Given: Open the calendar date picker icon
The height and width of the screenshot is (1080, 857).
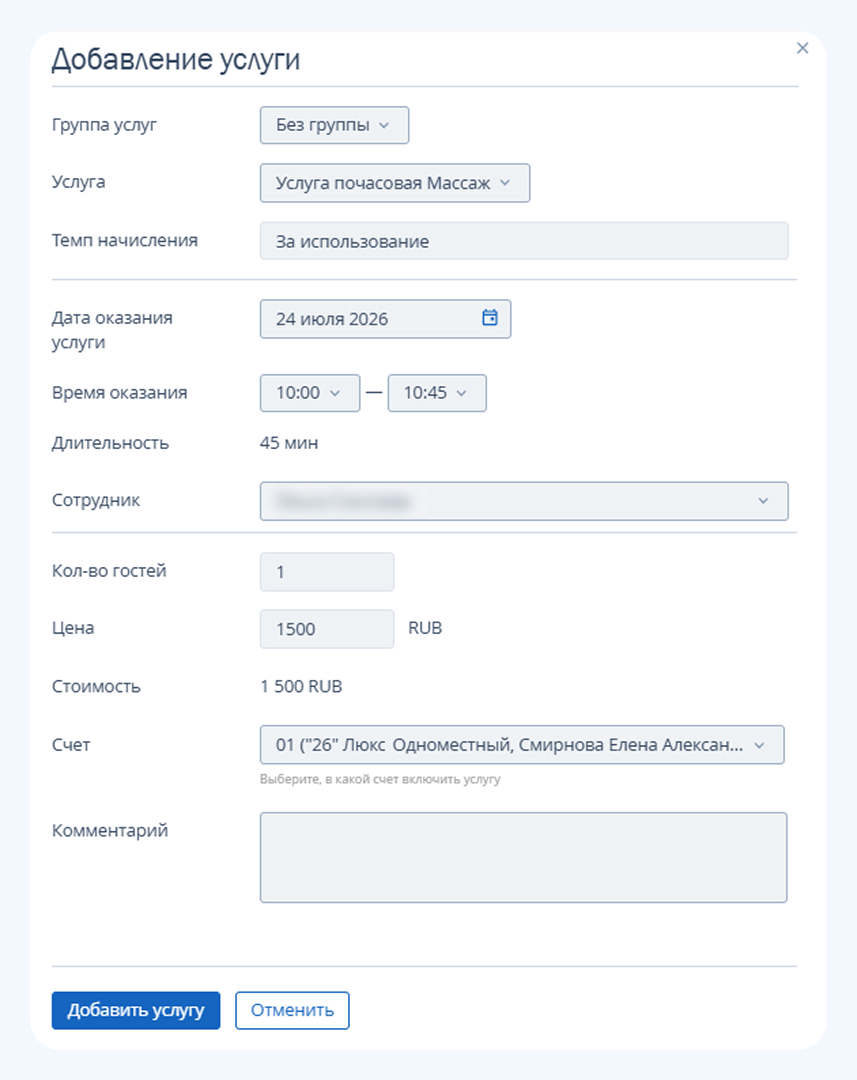Looking at the screenshot, I should [x=490, y=318].
